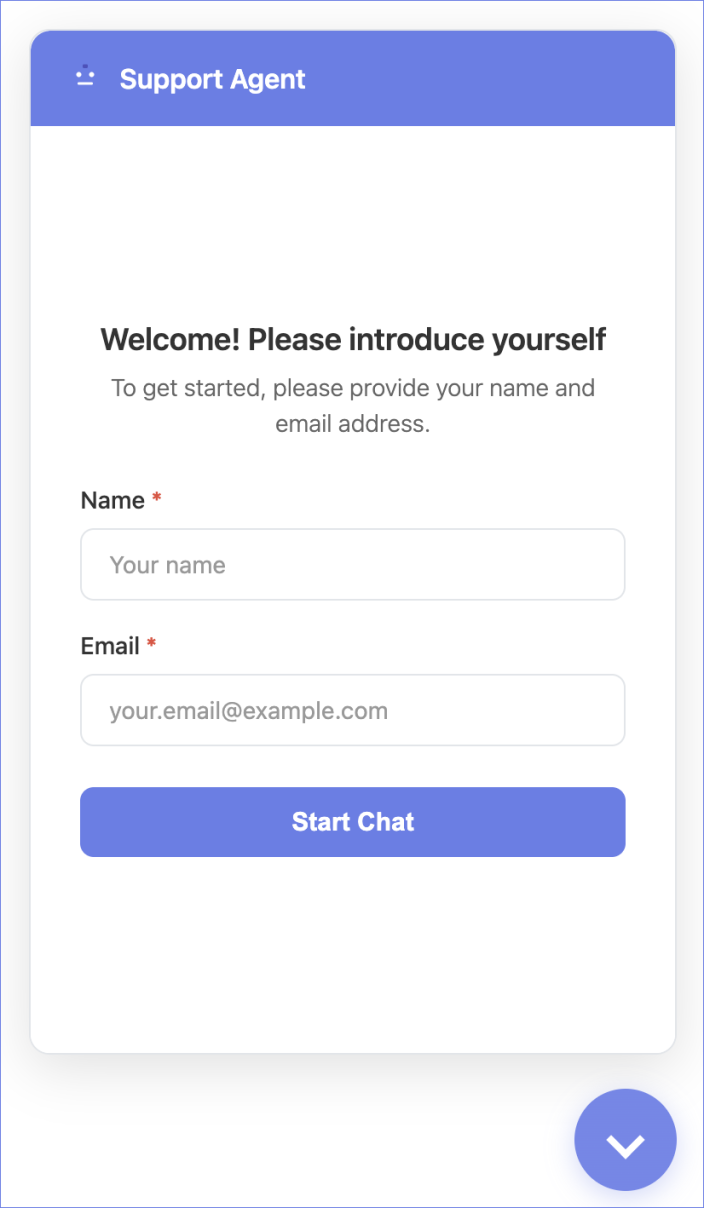Click the "Name" field label
The width and height of the screenshot is (704, 1208).
(112, 501)
